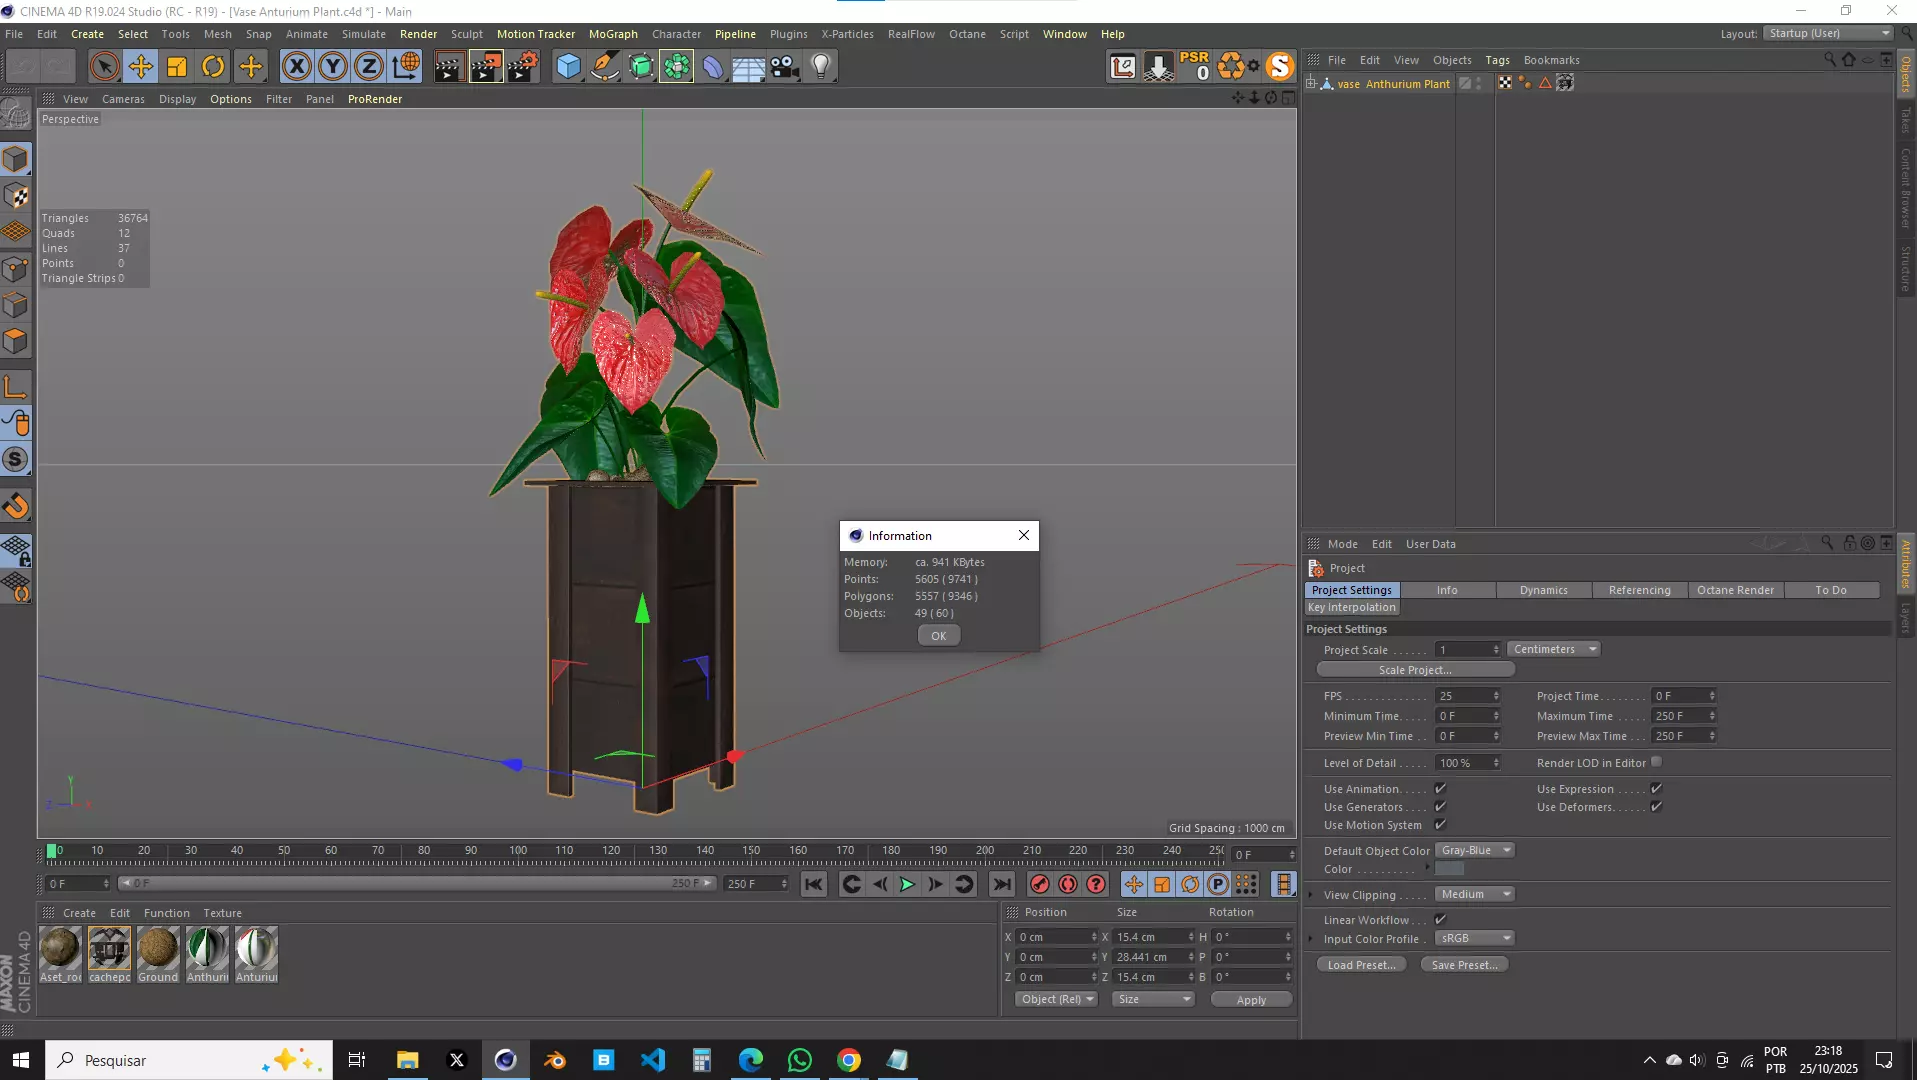Toggle Use Motion System checkbox

point(1440,825)
